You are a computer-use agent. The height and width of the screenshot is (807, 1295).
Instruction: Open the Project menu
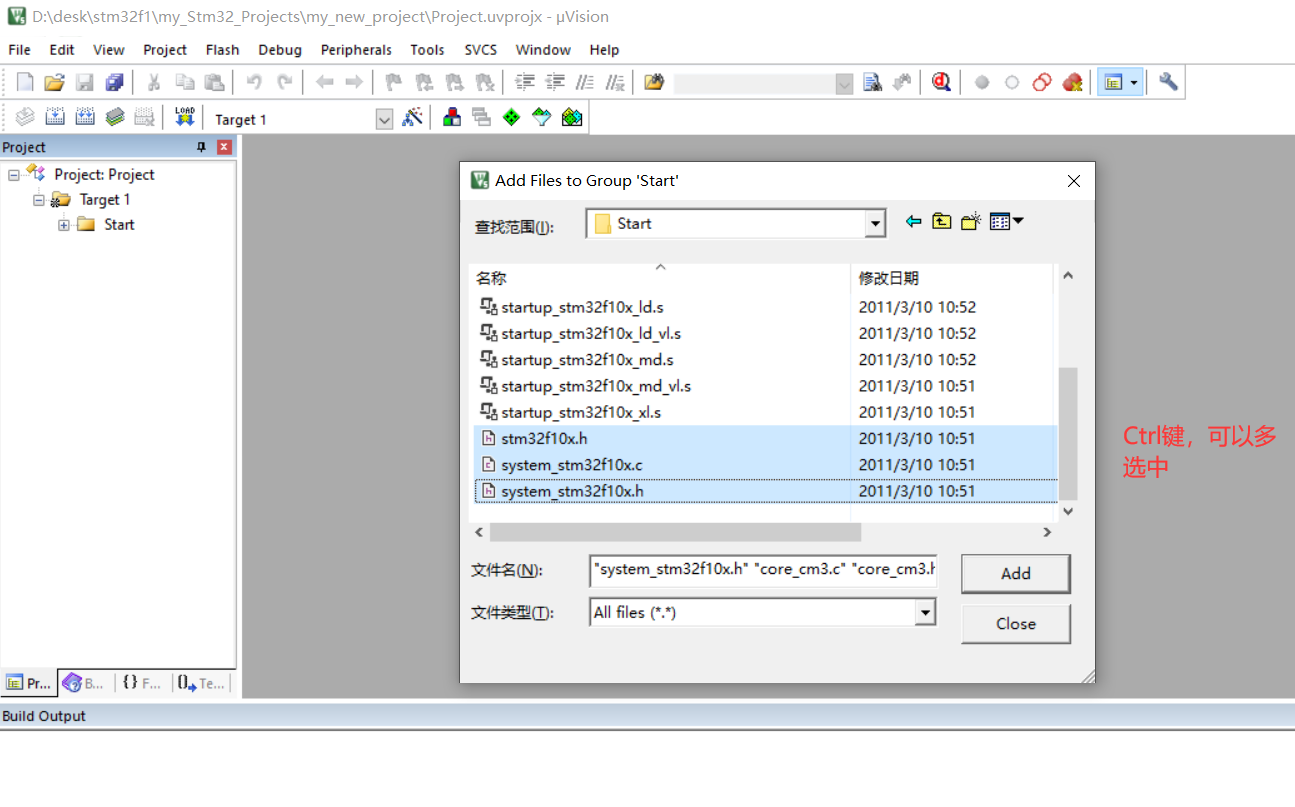pos(165,50)
